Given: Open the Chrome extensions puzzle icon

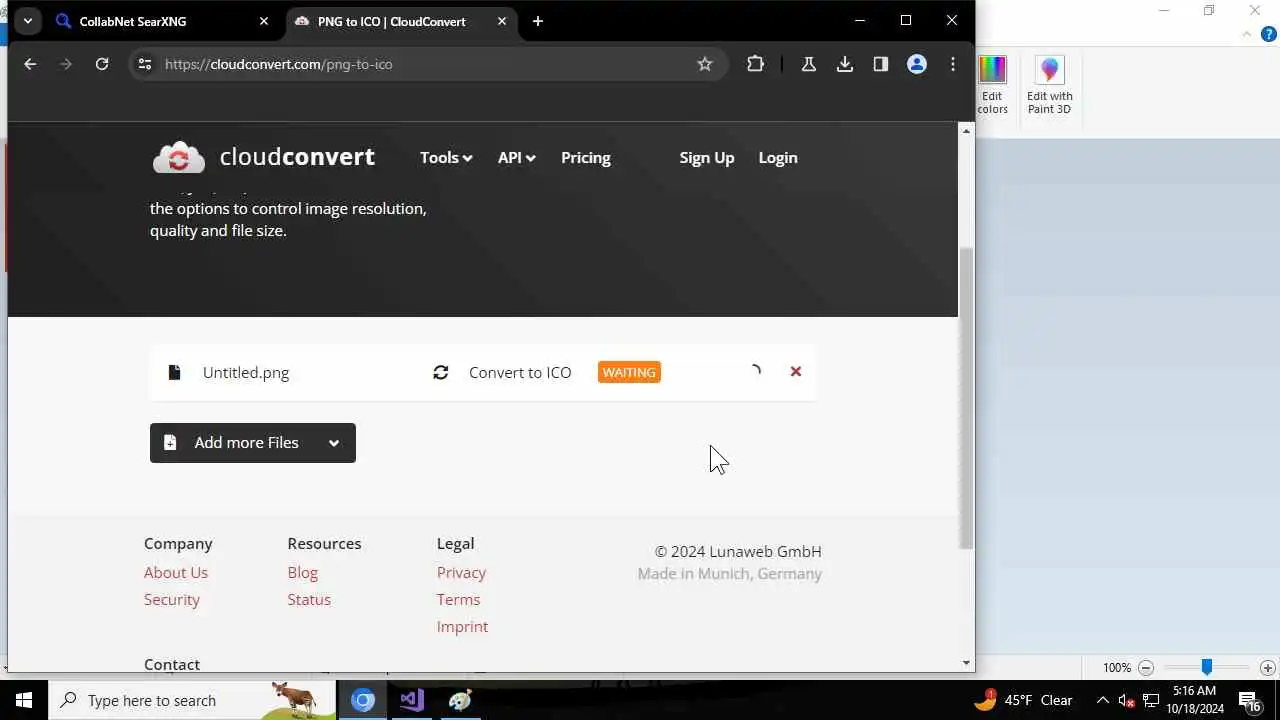Looking at the screenshot, I should coord(755,64).
